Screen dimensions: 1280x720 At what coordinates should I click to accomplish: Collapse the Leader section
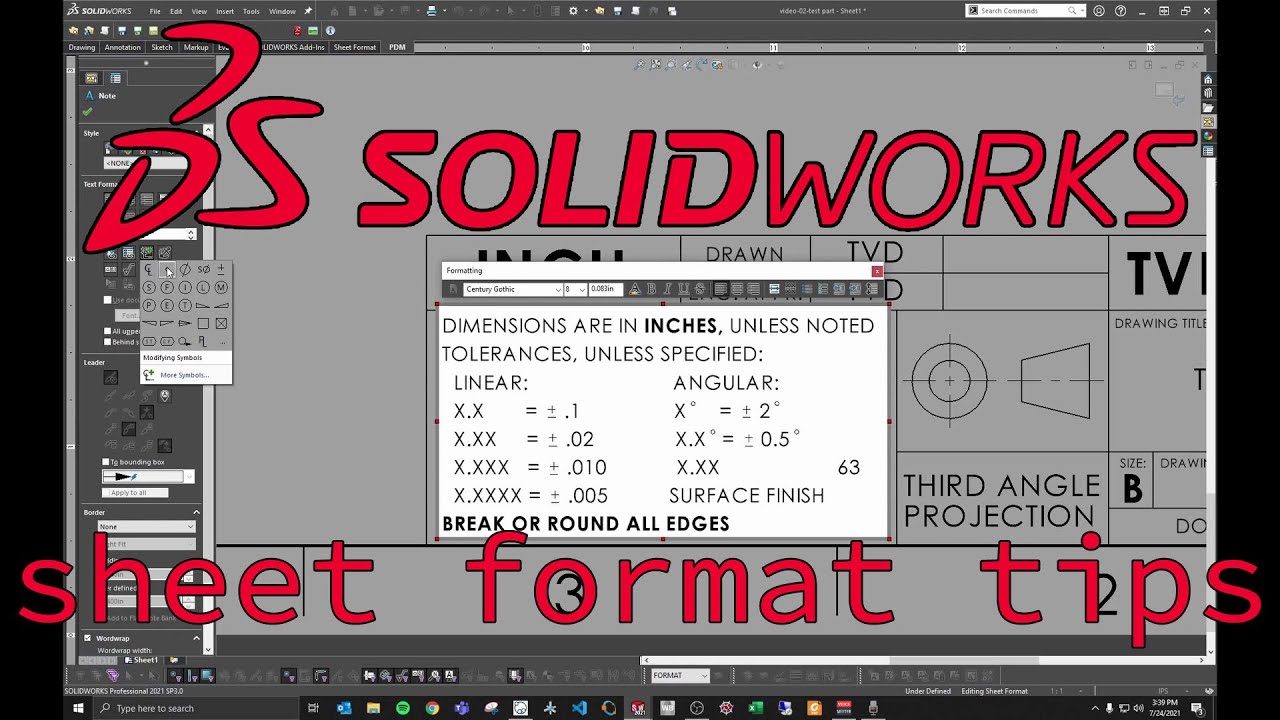pos(196,362)
